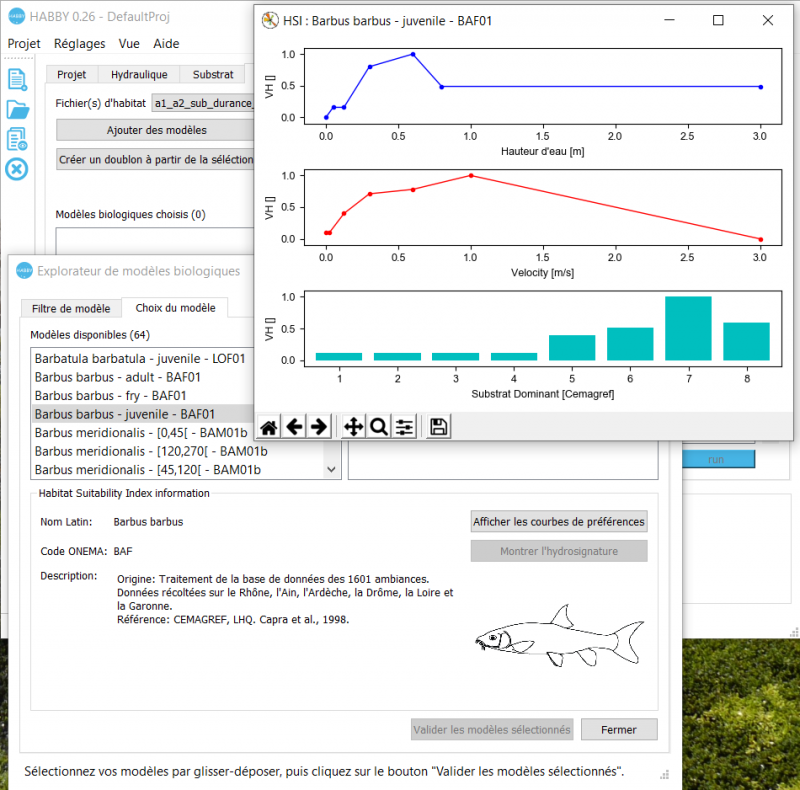Open the Réglages menu

[x=79, y=43]
